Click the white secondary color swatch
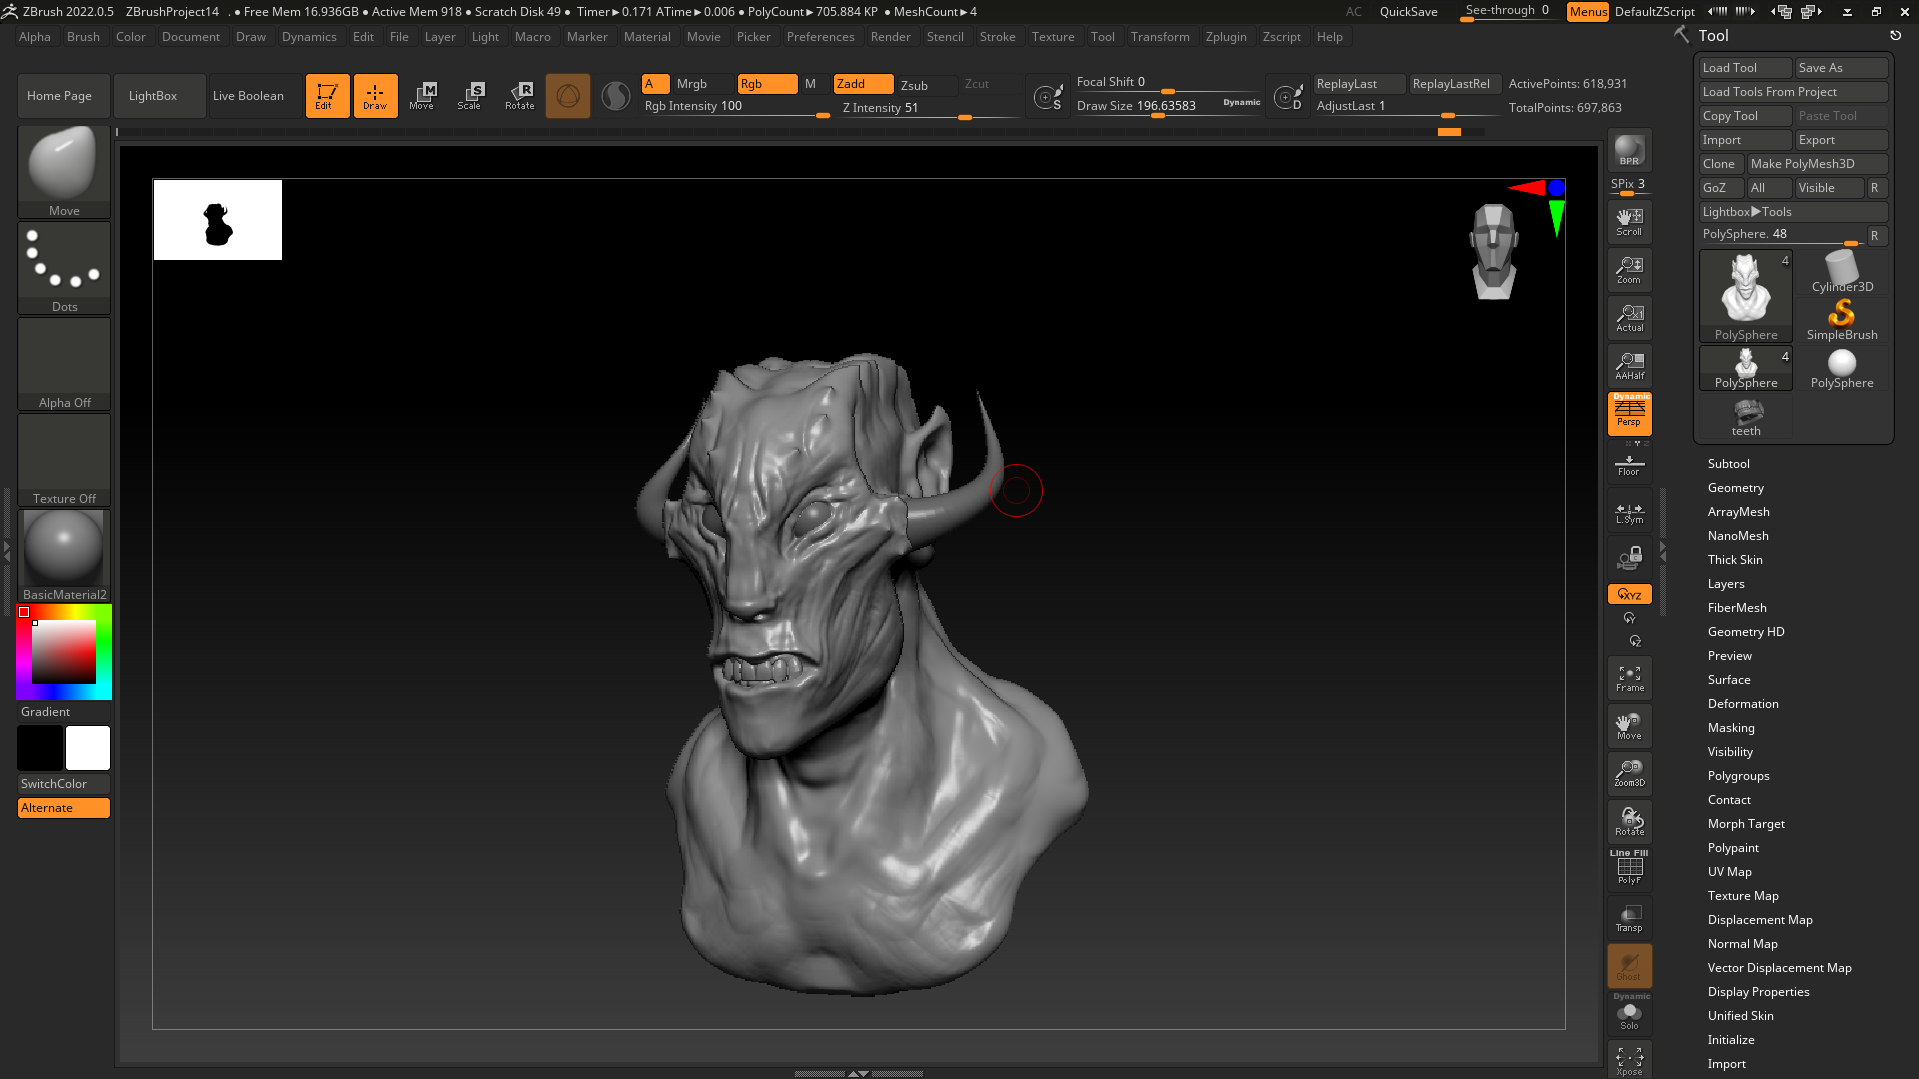Viewport: 1919px width, 1079px height. pos(88,748)
